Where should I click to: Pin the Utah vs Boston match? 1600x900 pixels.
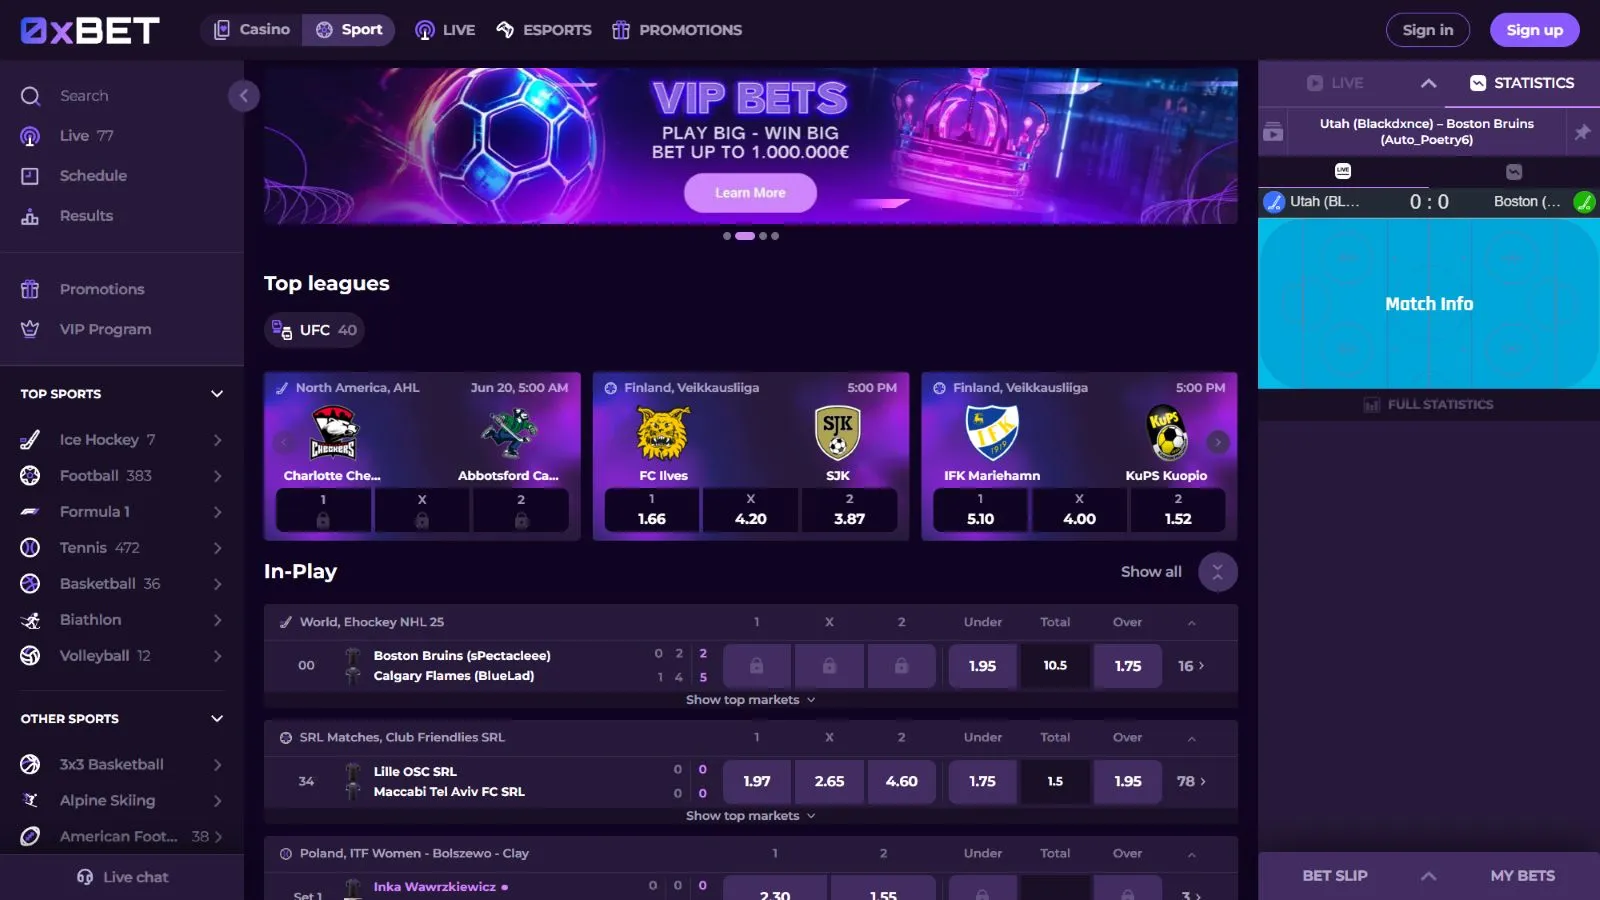1582,132
